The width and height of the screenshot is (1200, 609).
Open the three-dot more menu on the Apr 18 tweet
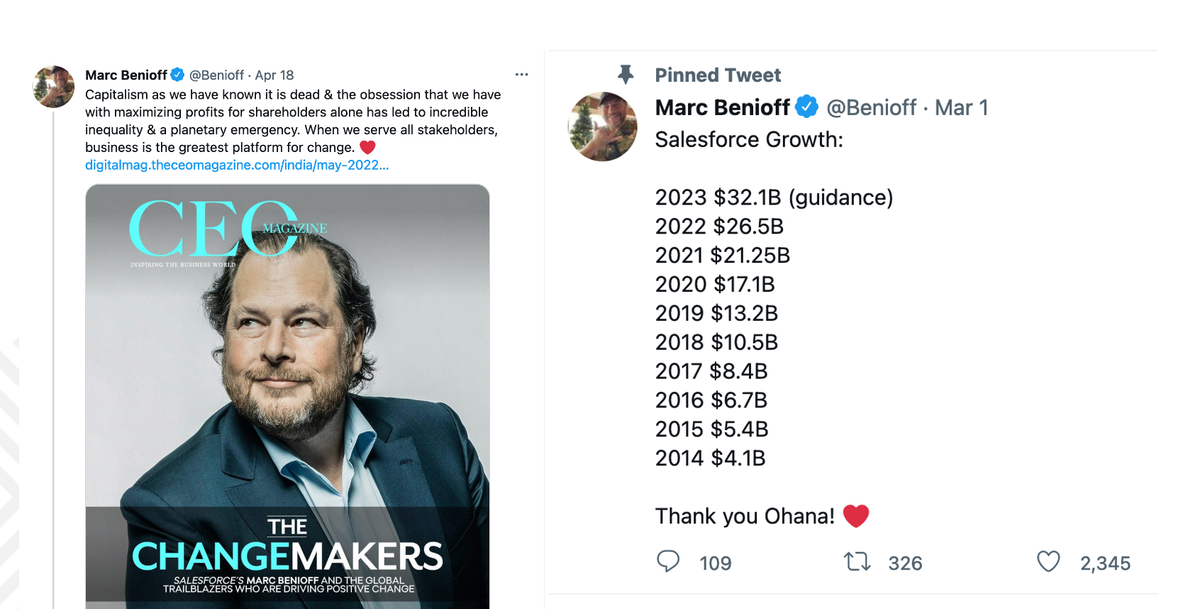pos(521,75)
